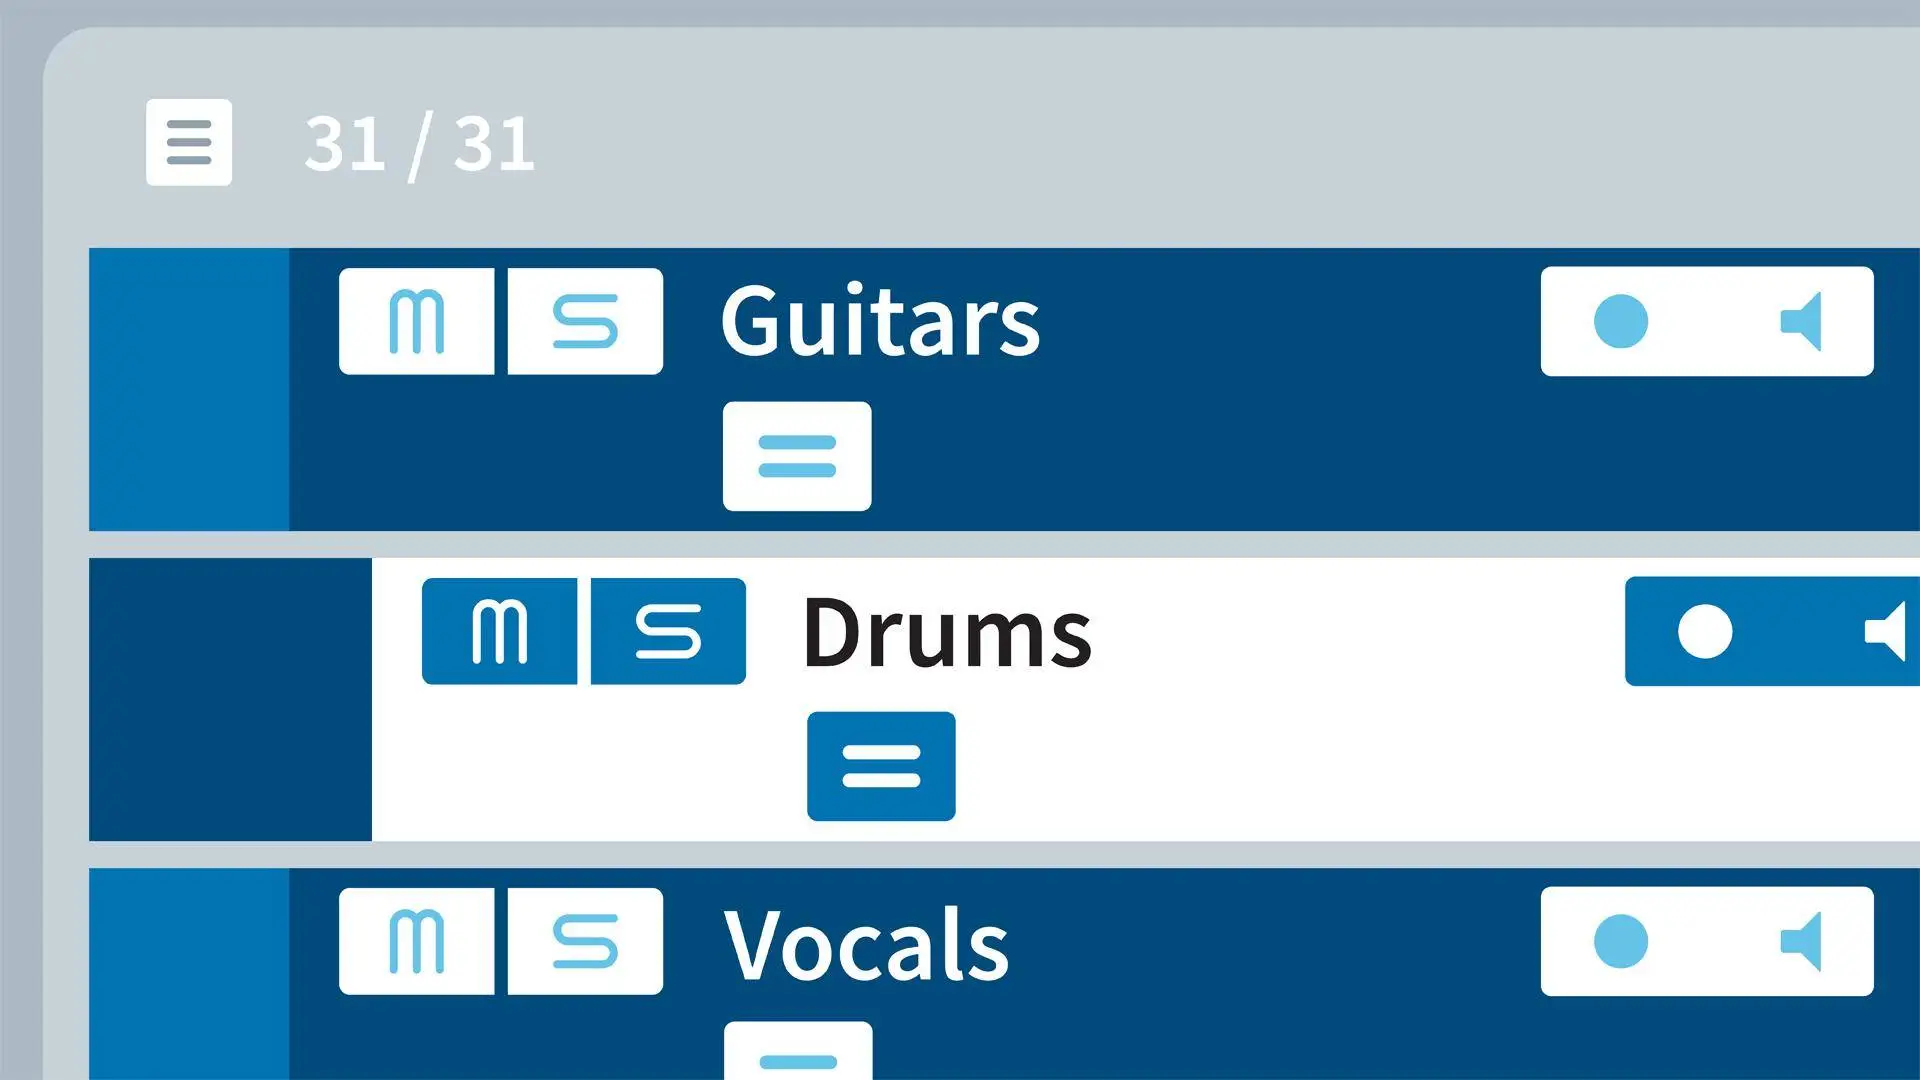Toggle input monitoring speaker on Guitars
Viewport: 1920px width, 1080px height.
coord(1801,321)
